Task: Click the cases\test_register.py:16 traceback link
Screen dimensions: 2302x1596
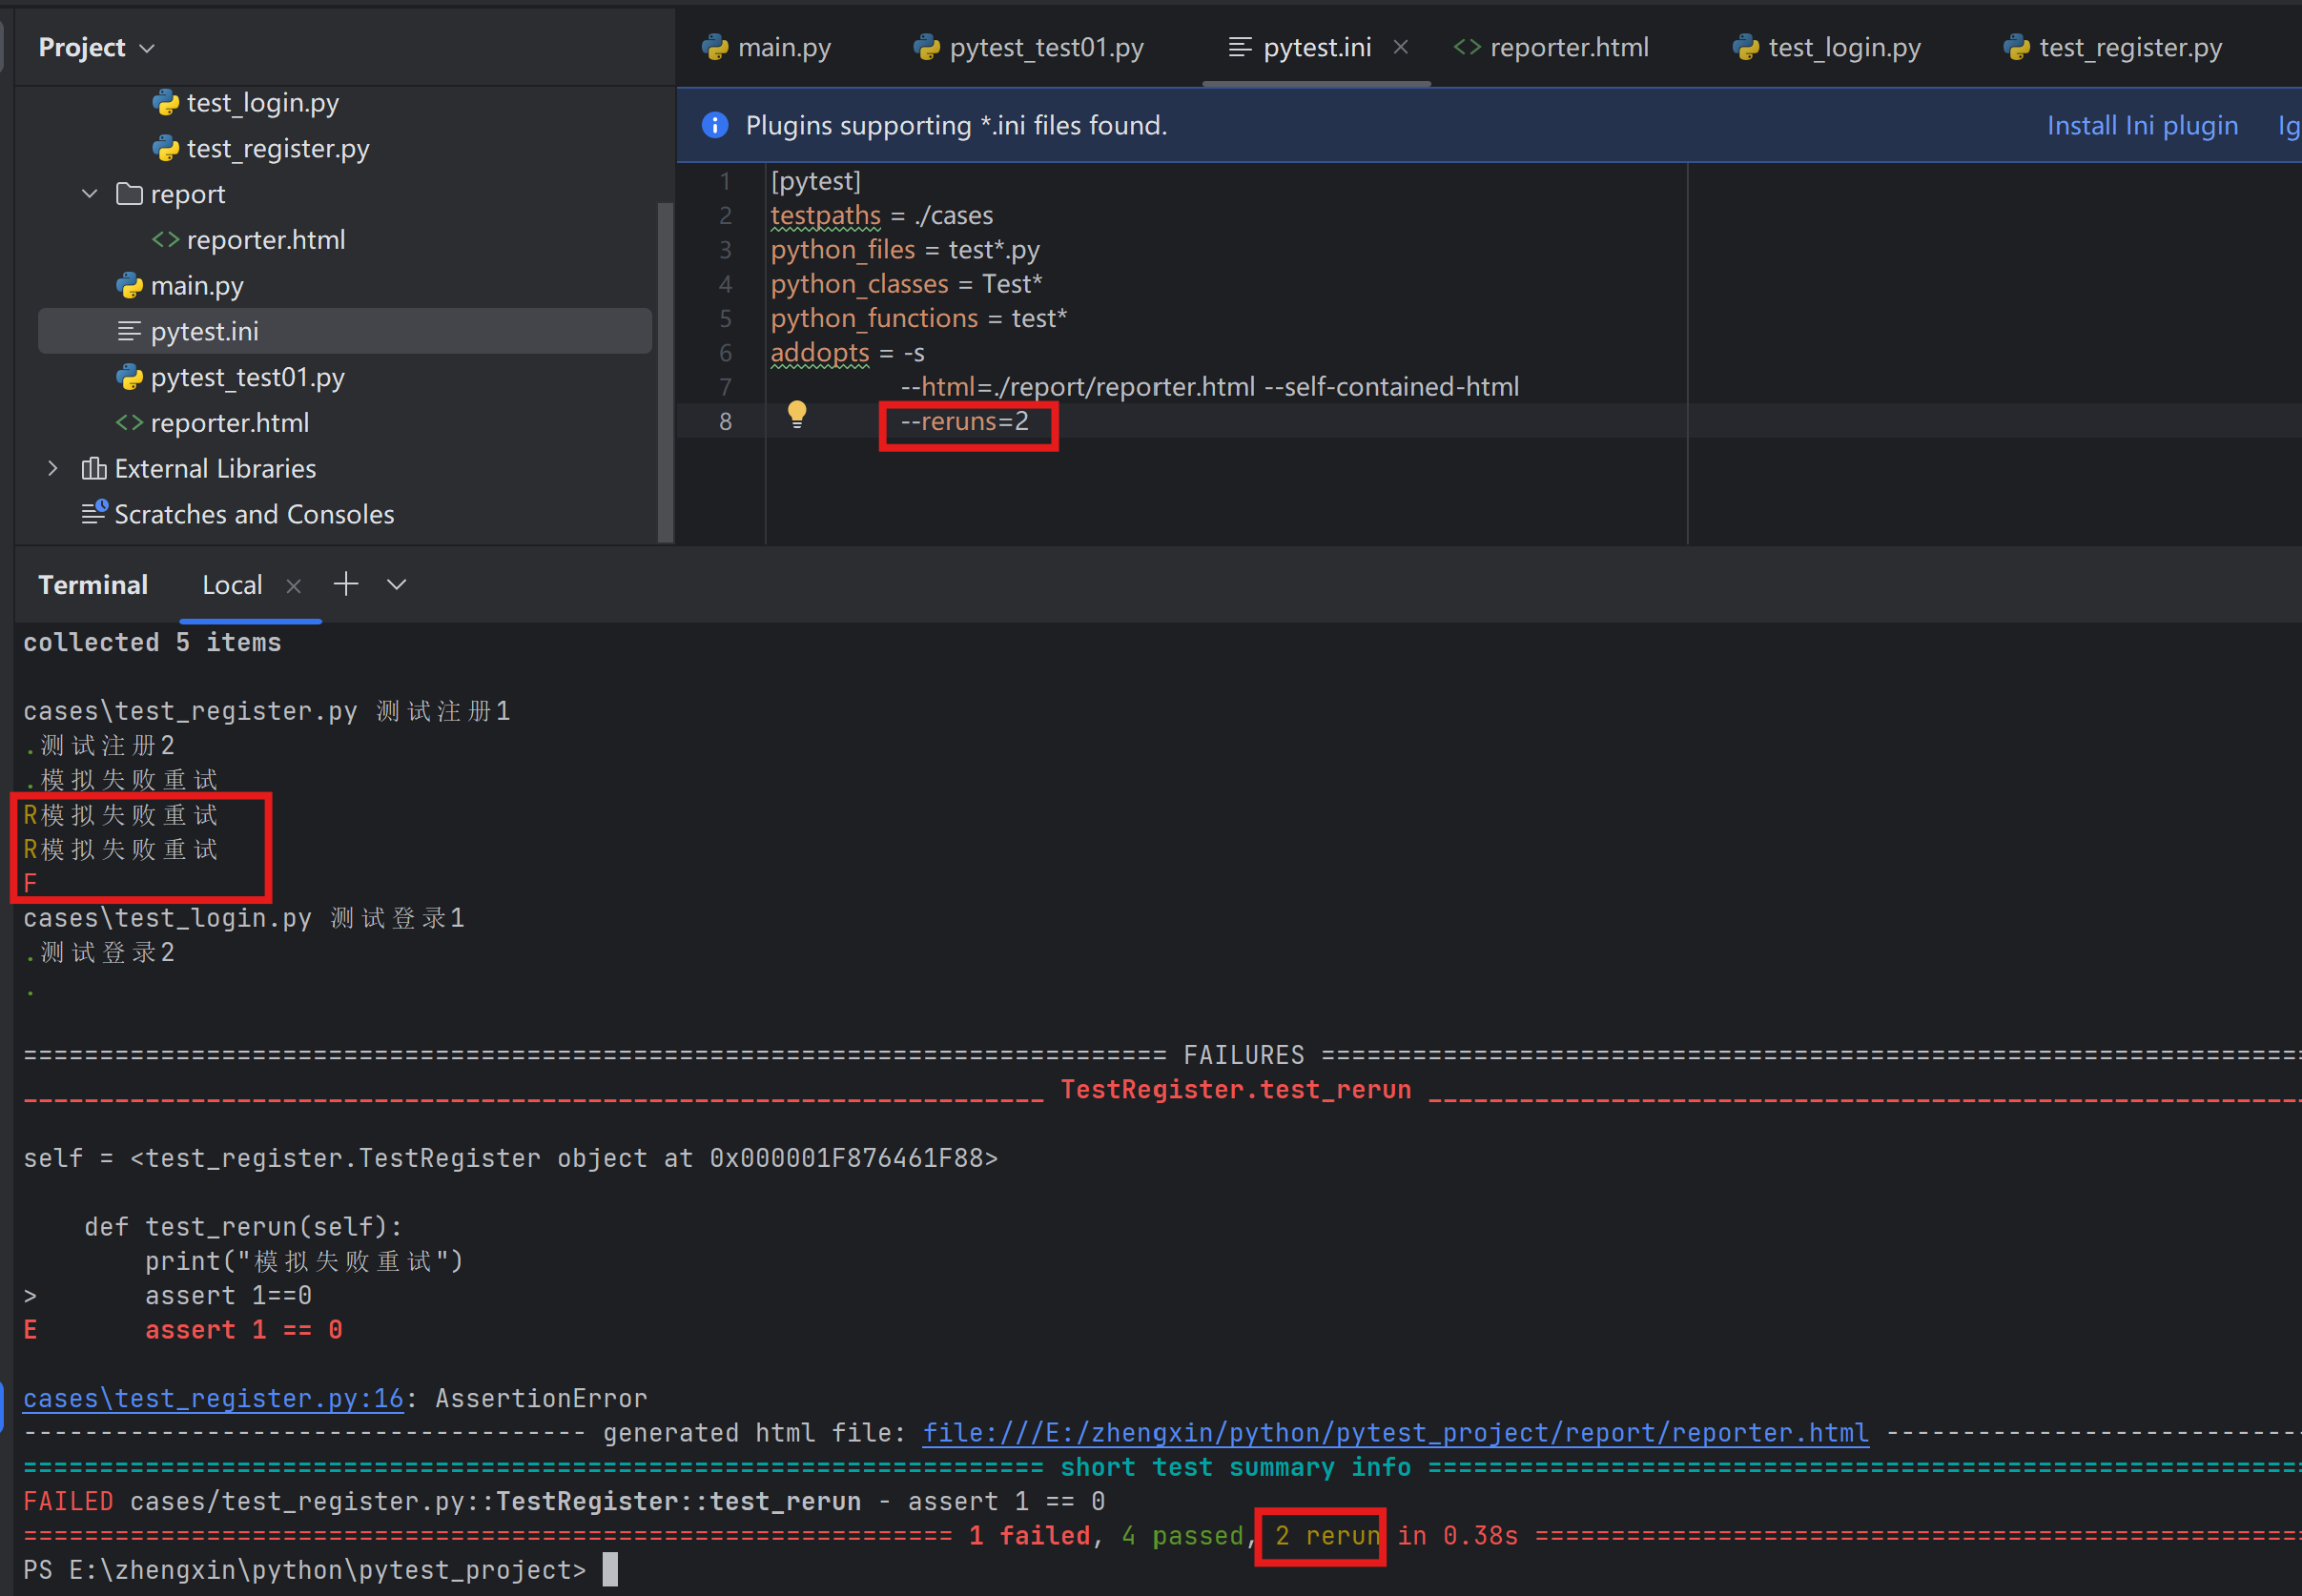Action: (x=213, y=1398)
